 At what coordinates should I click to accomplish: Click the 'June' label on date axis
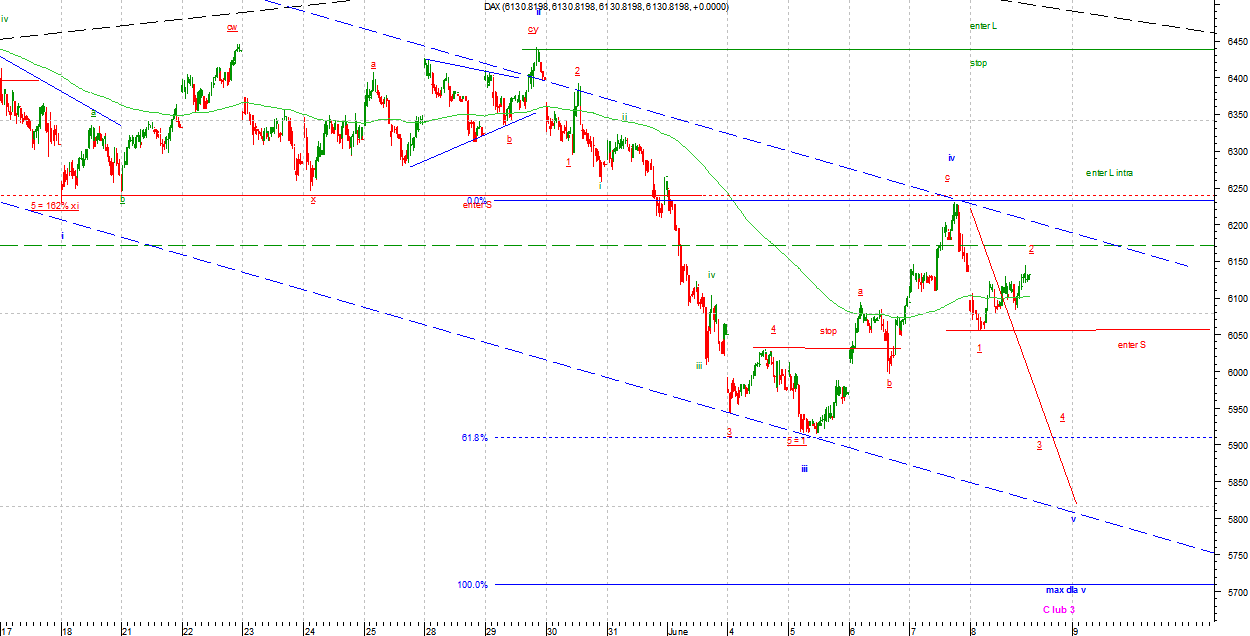coord(678,631)
